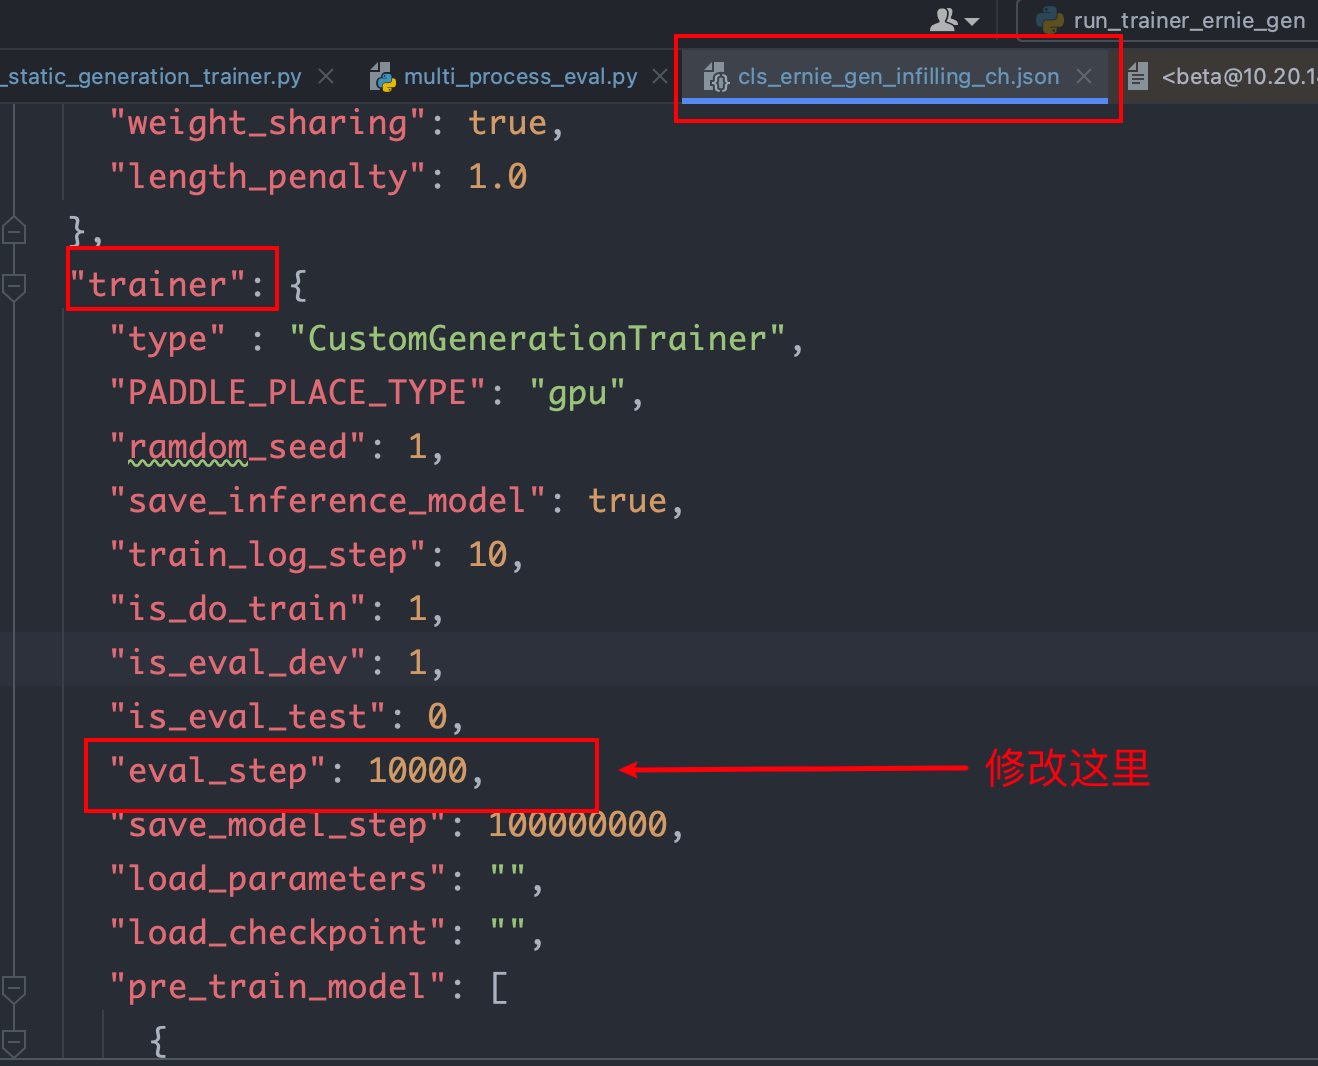
Task: Collapse fold marker at closing brace line
Action: (x=14, y=231)
